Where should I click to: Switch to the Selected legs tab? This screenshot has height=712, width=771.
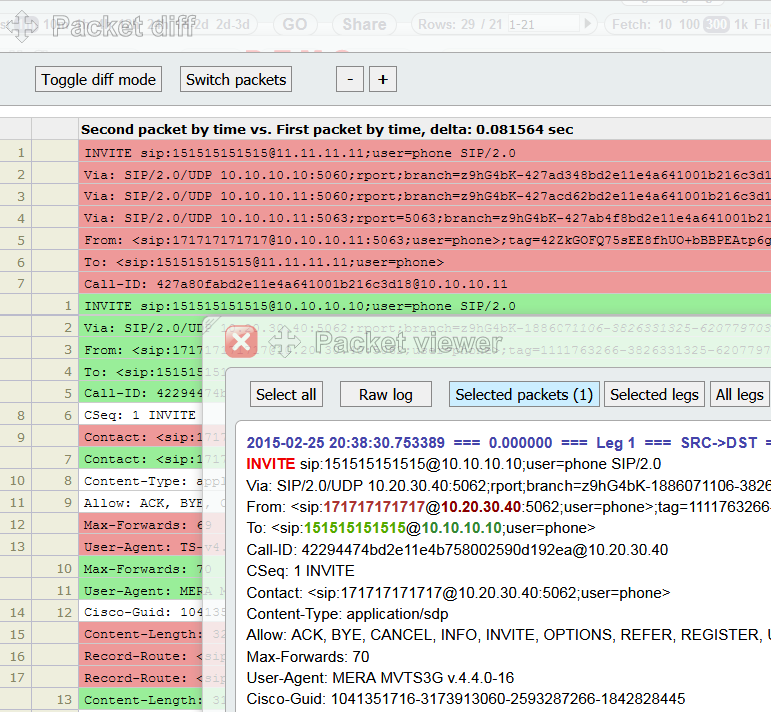coord(654,395)
